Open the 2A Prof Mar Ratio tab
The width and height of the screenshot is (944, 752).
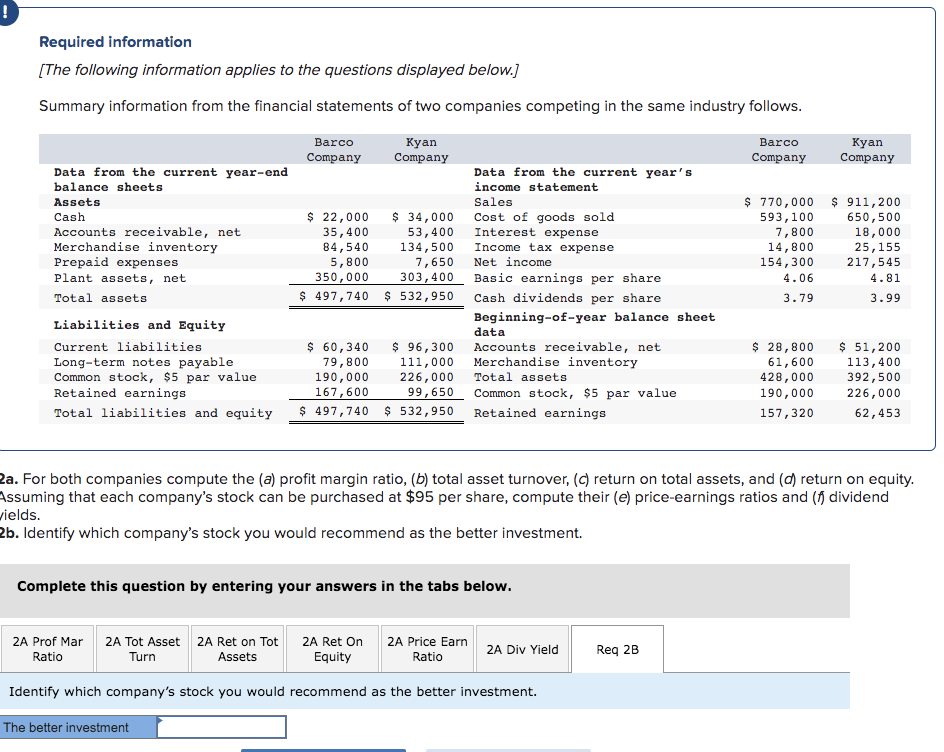pos(48,649)
